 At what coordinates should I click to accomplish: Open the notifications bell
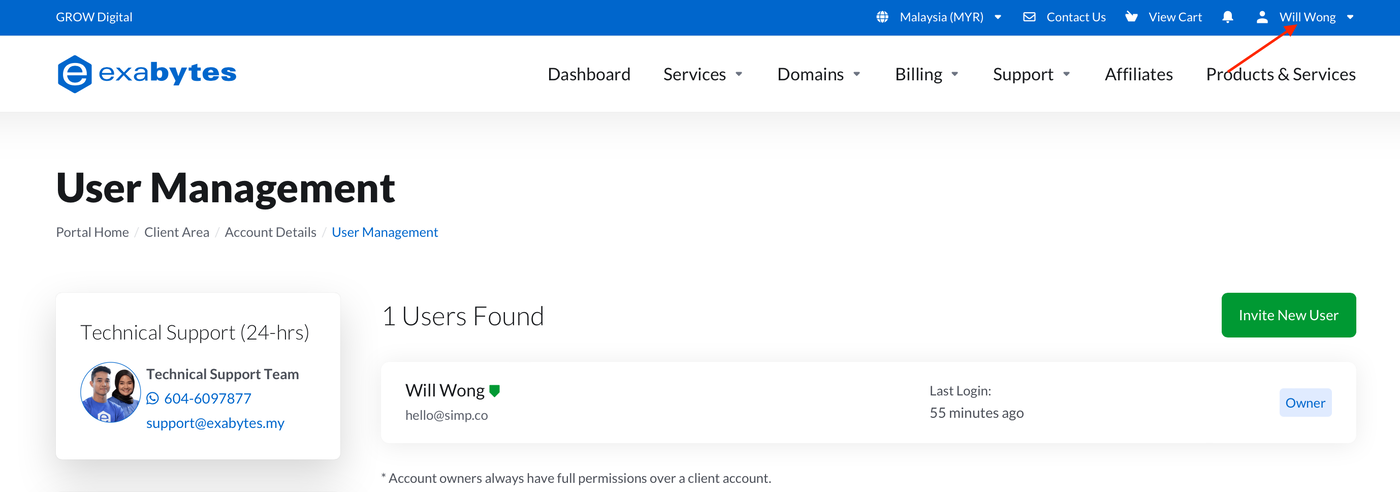(x=1228, y=17)
